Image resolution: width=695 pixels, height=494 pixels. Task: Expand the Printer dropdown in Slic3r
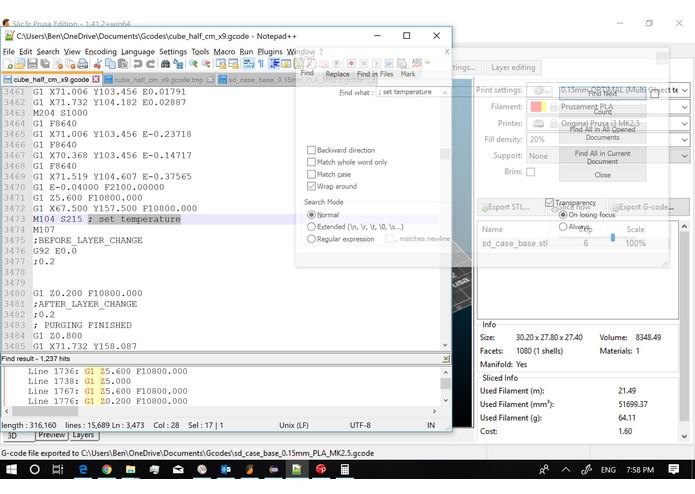(685, 124)
